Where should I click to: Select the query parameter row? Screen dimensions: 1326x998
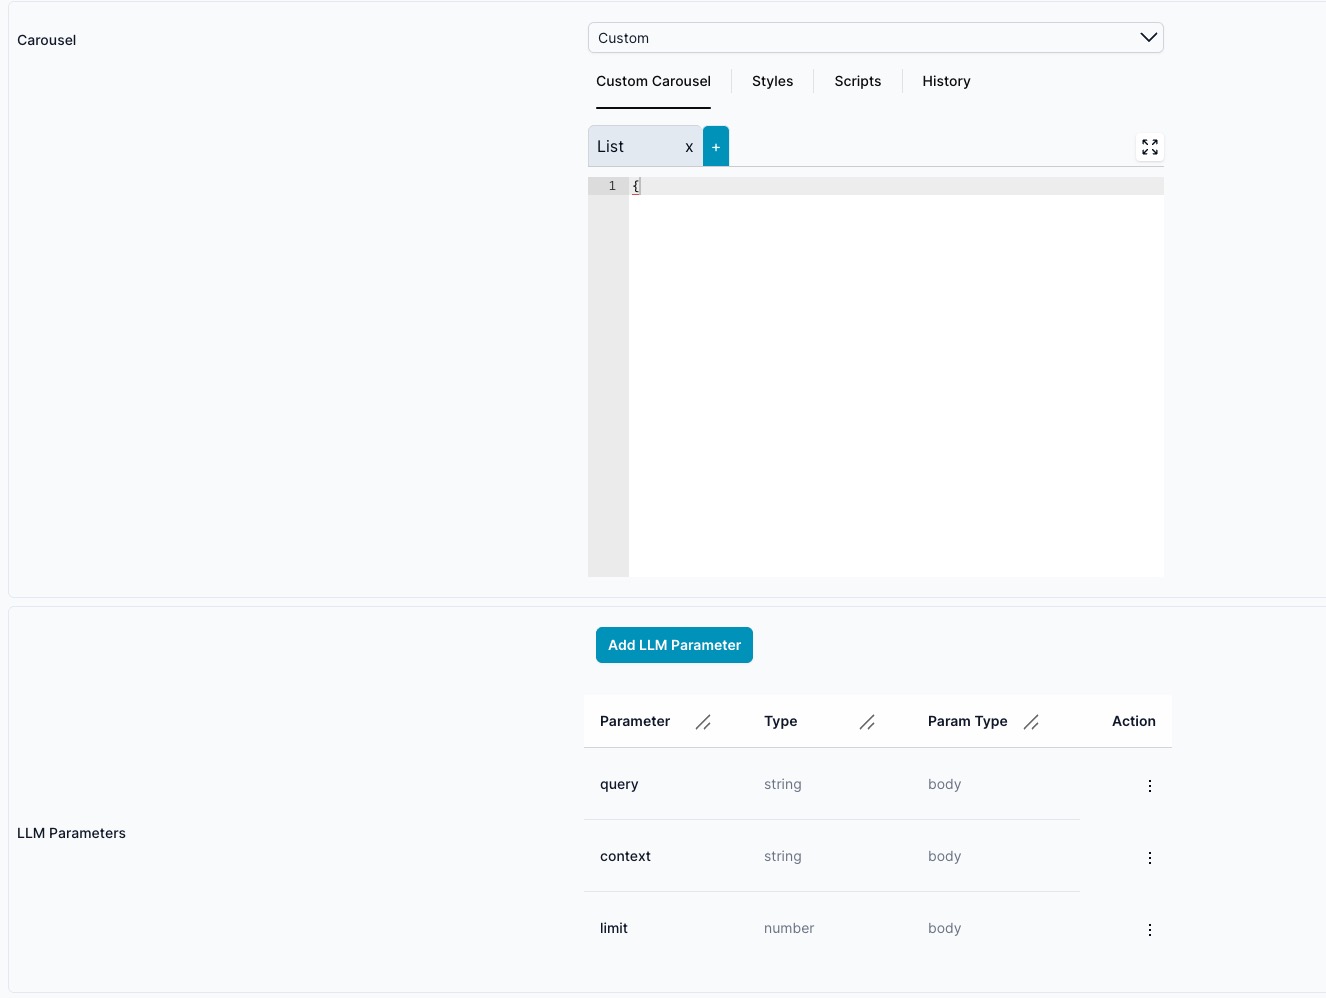(x=619, y=785)
